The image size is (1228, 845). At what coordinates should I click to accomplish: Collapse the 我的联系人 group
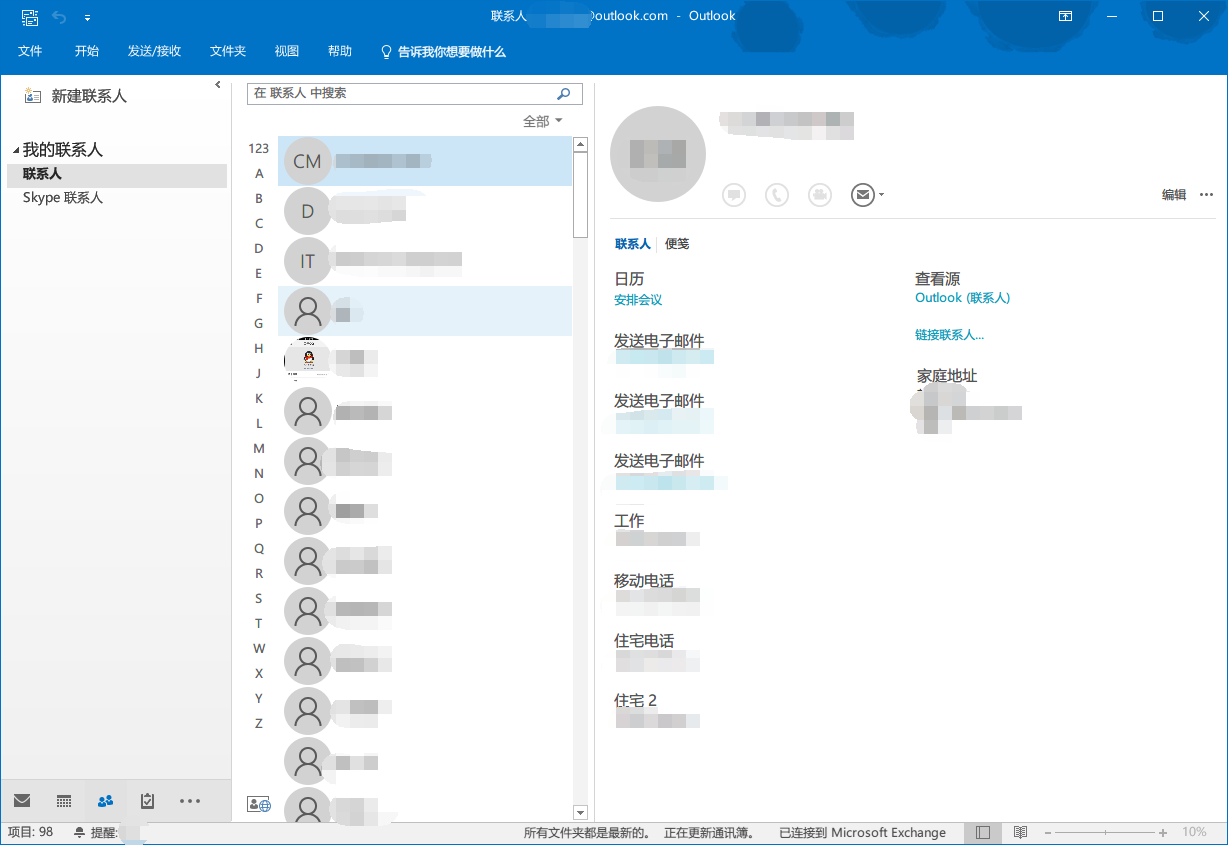pyautogui.click(x=16, y=150)
